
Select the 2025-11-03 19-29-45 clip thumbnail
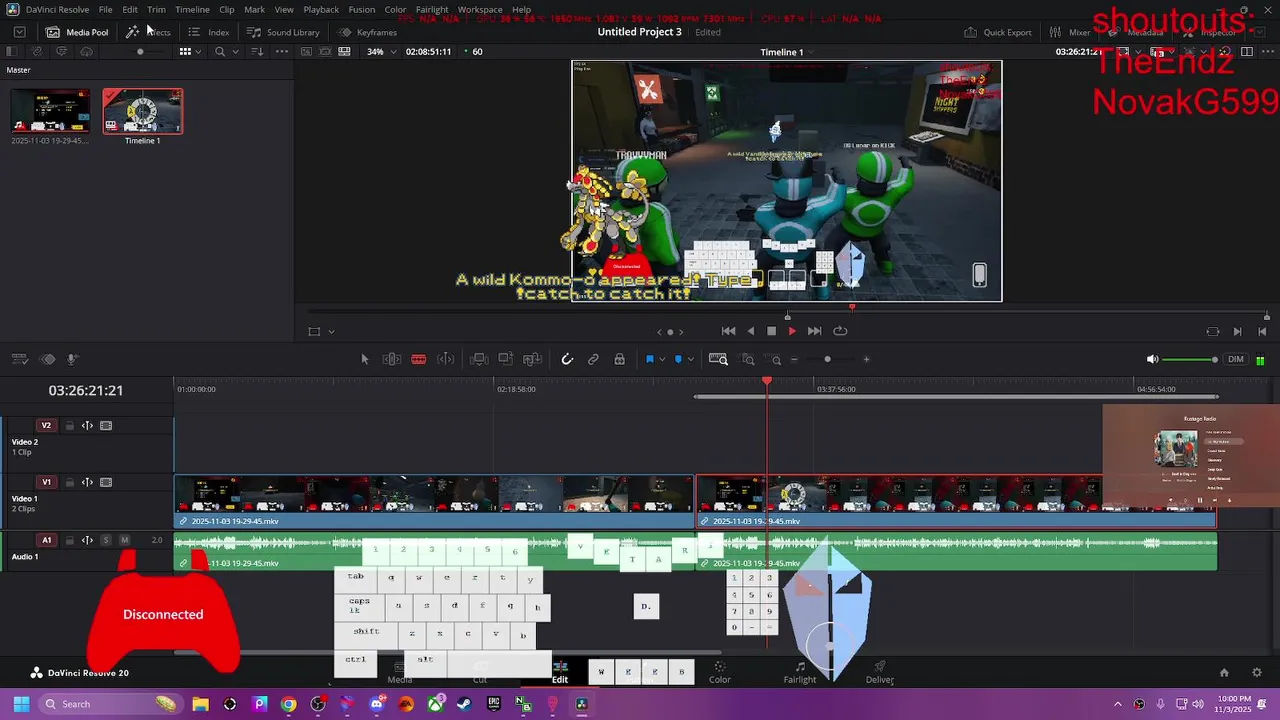50,111
